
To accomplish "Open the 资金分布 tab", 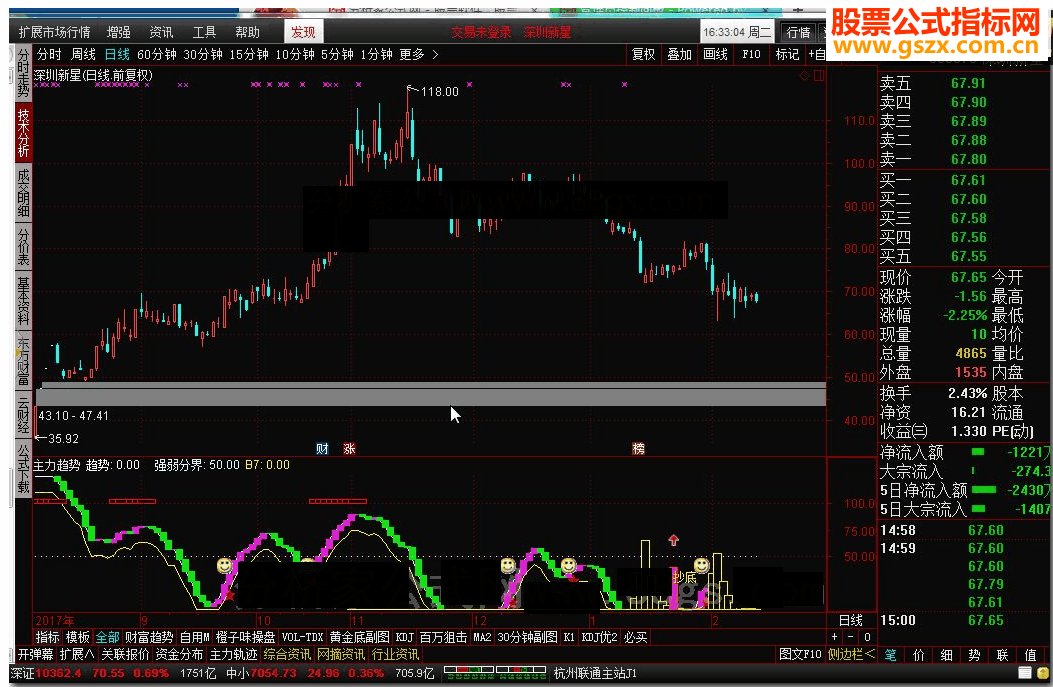I will pos(179,655).
